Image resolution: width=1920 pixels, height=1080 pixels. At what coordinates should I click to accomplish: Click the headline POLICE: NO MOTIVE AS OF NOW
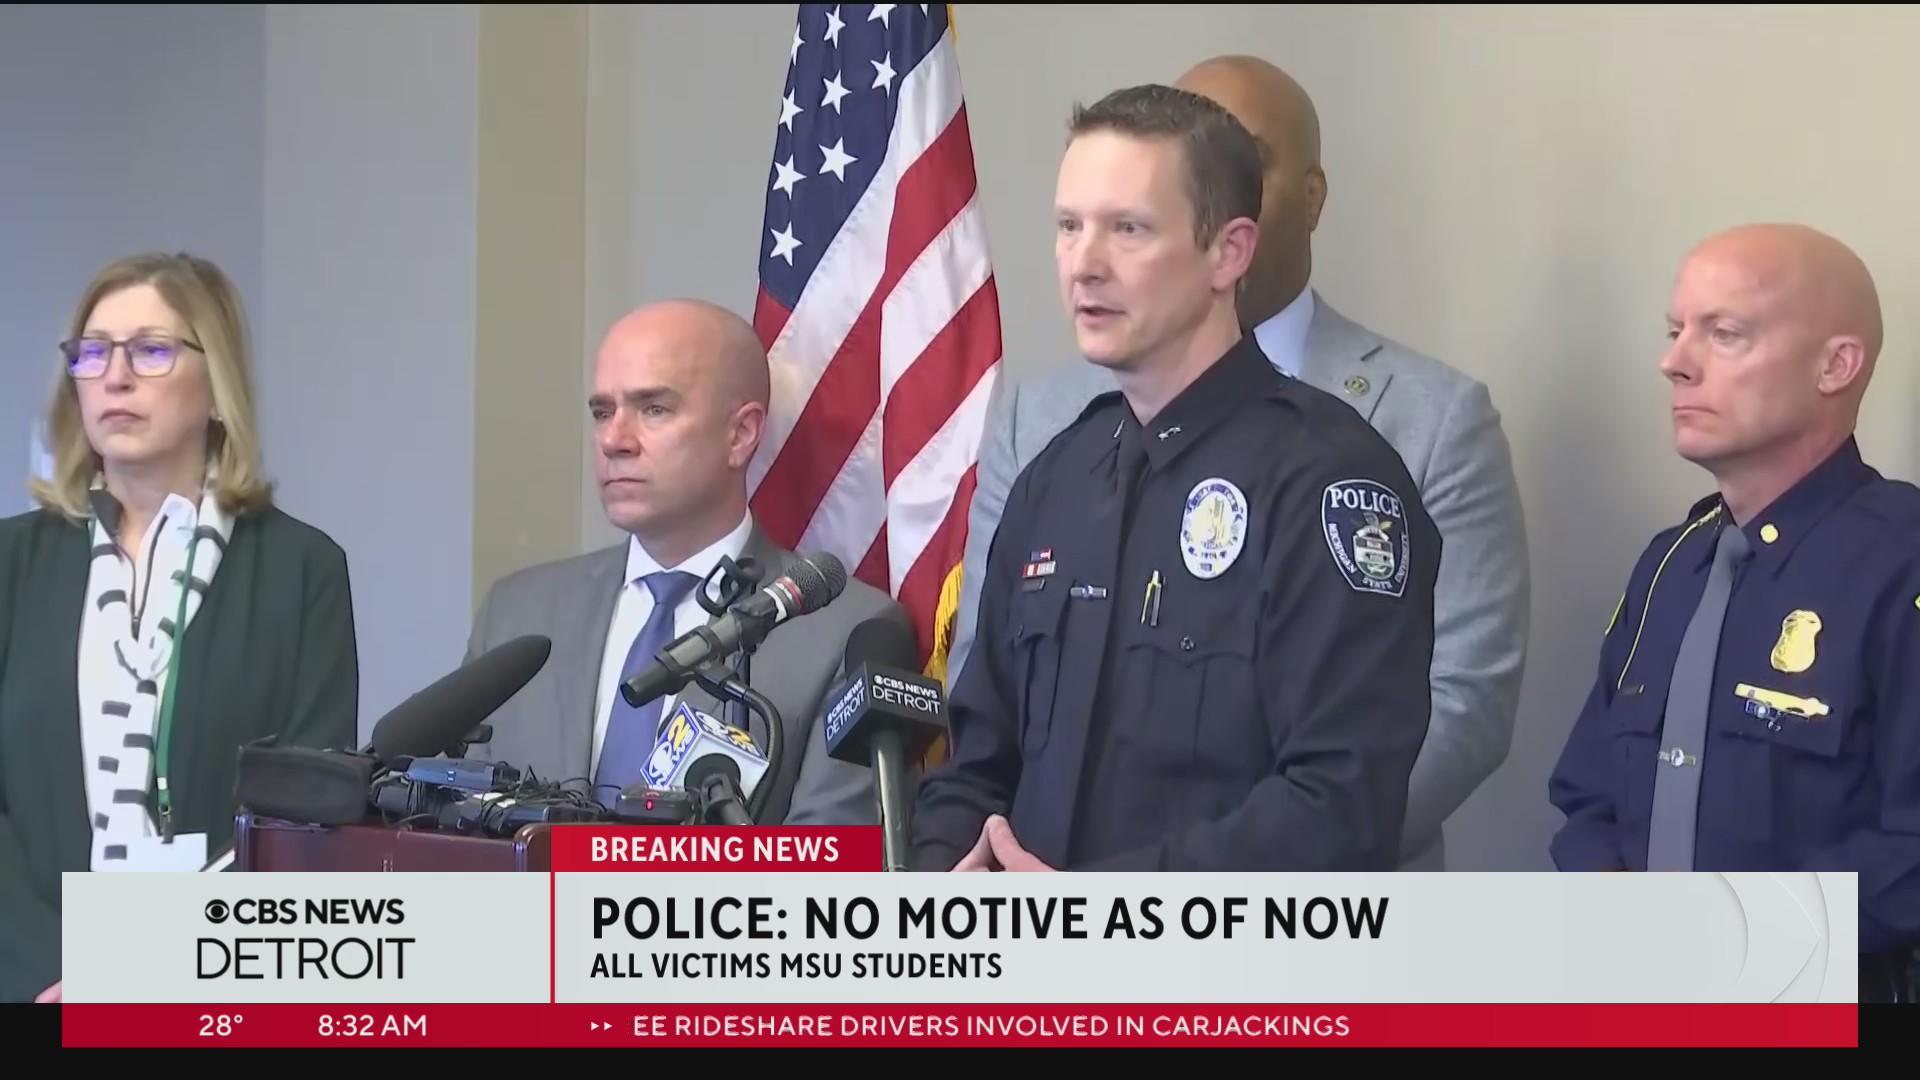[989, 918]
